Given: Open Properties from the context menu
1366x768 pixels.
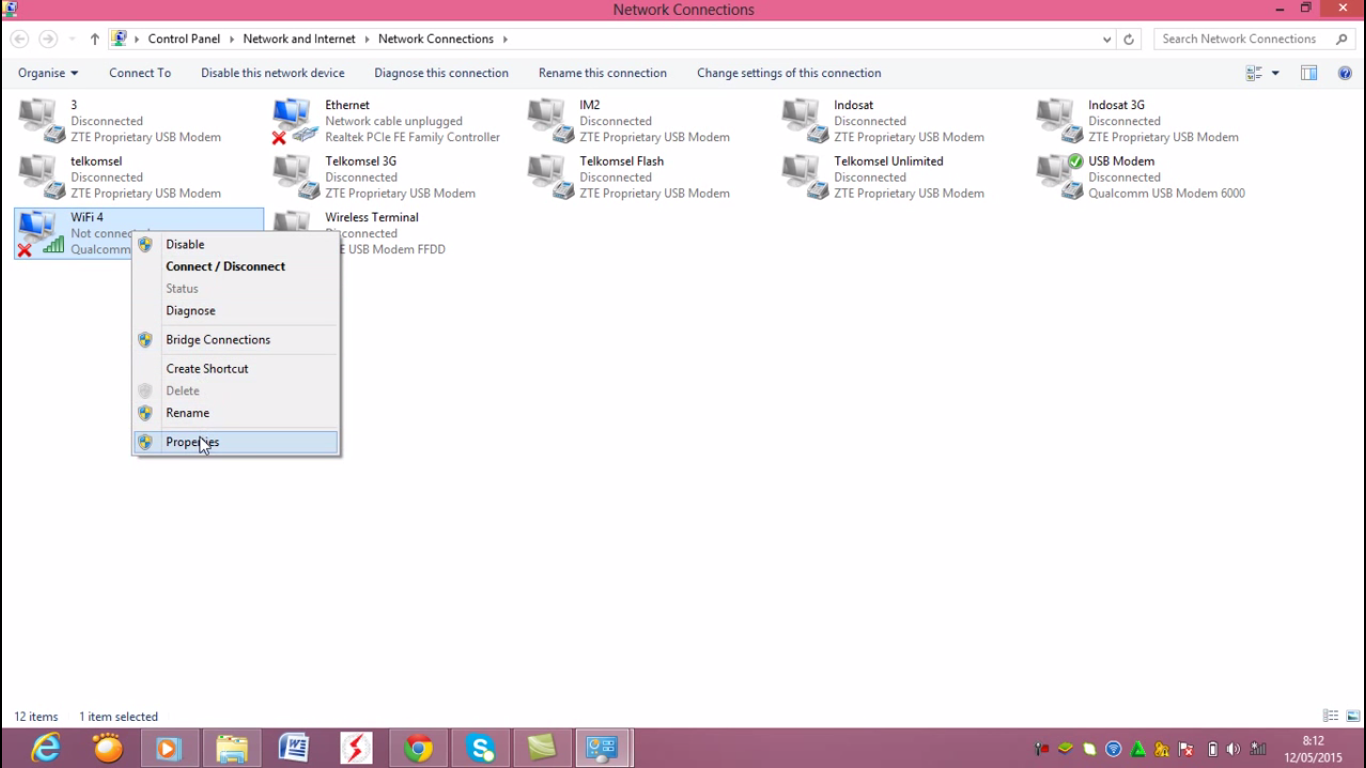Looking at the screenshot, I should pos(236,441).
